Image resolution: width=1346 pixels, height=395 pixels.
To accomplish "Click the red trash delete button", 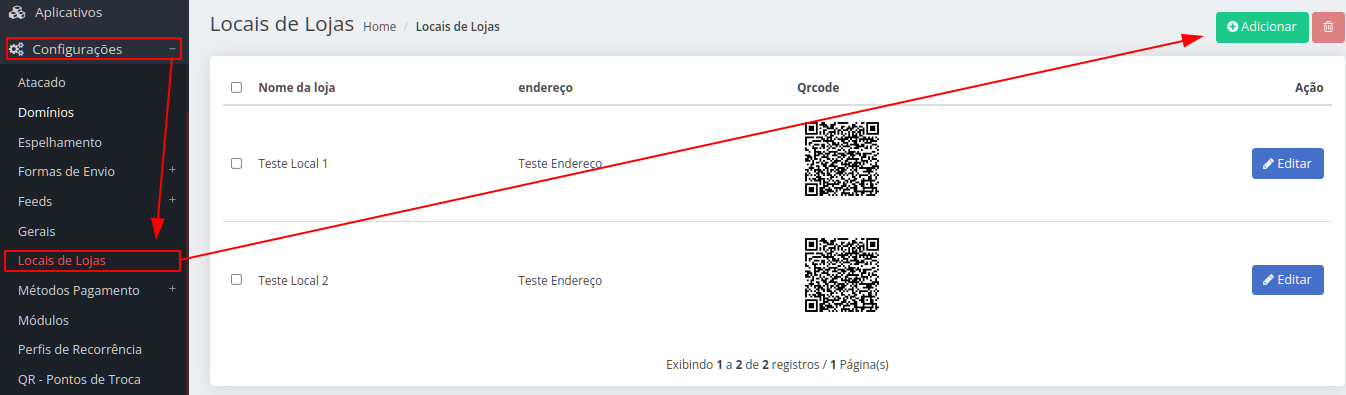I will (x=1328, y=27).
